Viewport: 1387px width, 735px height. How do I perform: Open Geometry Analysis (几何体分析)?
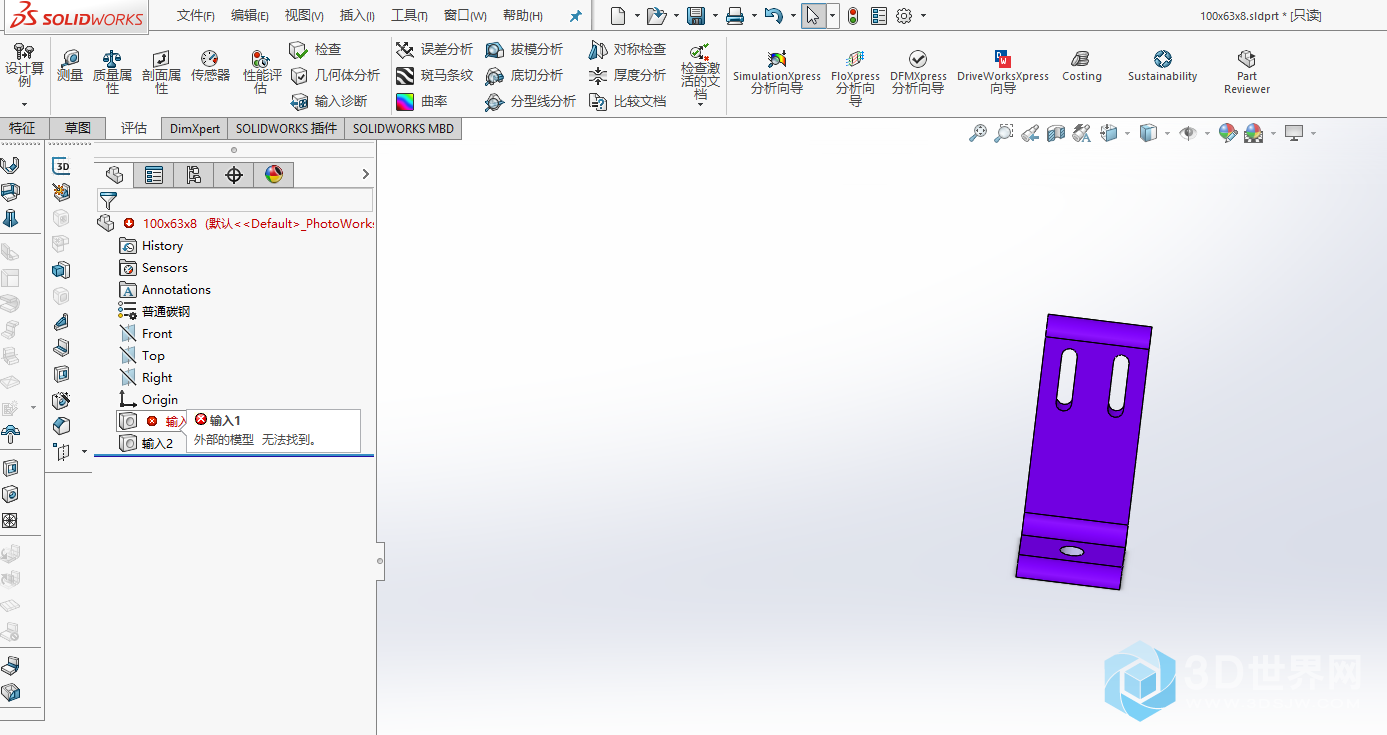(x=335, y=75)
